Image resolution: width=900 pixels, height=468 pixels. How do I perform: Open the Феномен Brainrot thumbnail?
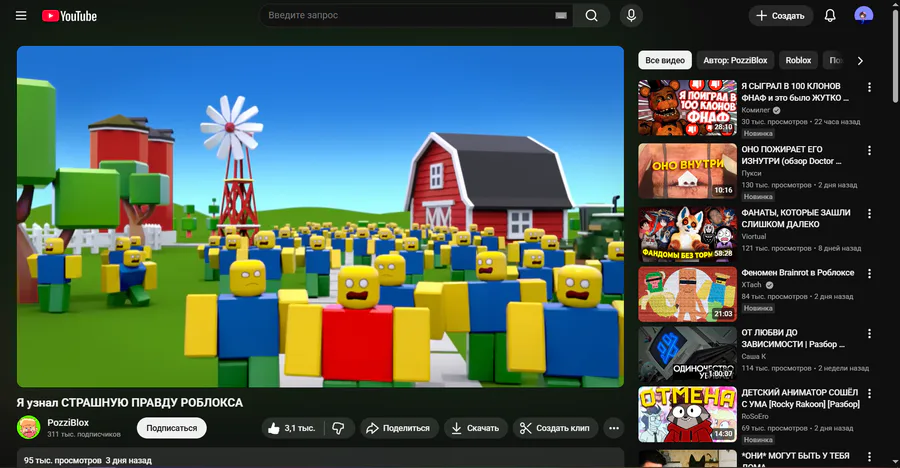pyautogui.click(x=687, y=294)
